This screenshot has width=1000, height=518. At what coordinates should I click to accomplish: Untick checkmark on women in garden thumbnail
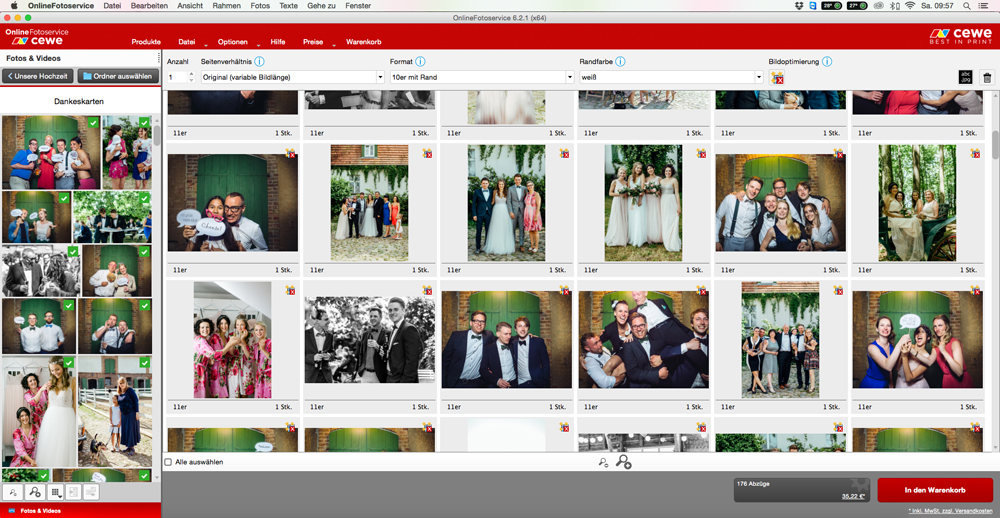145,122
